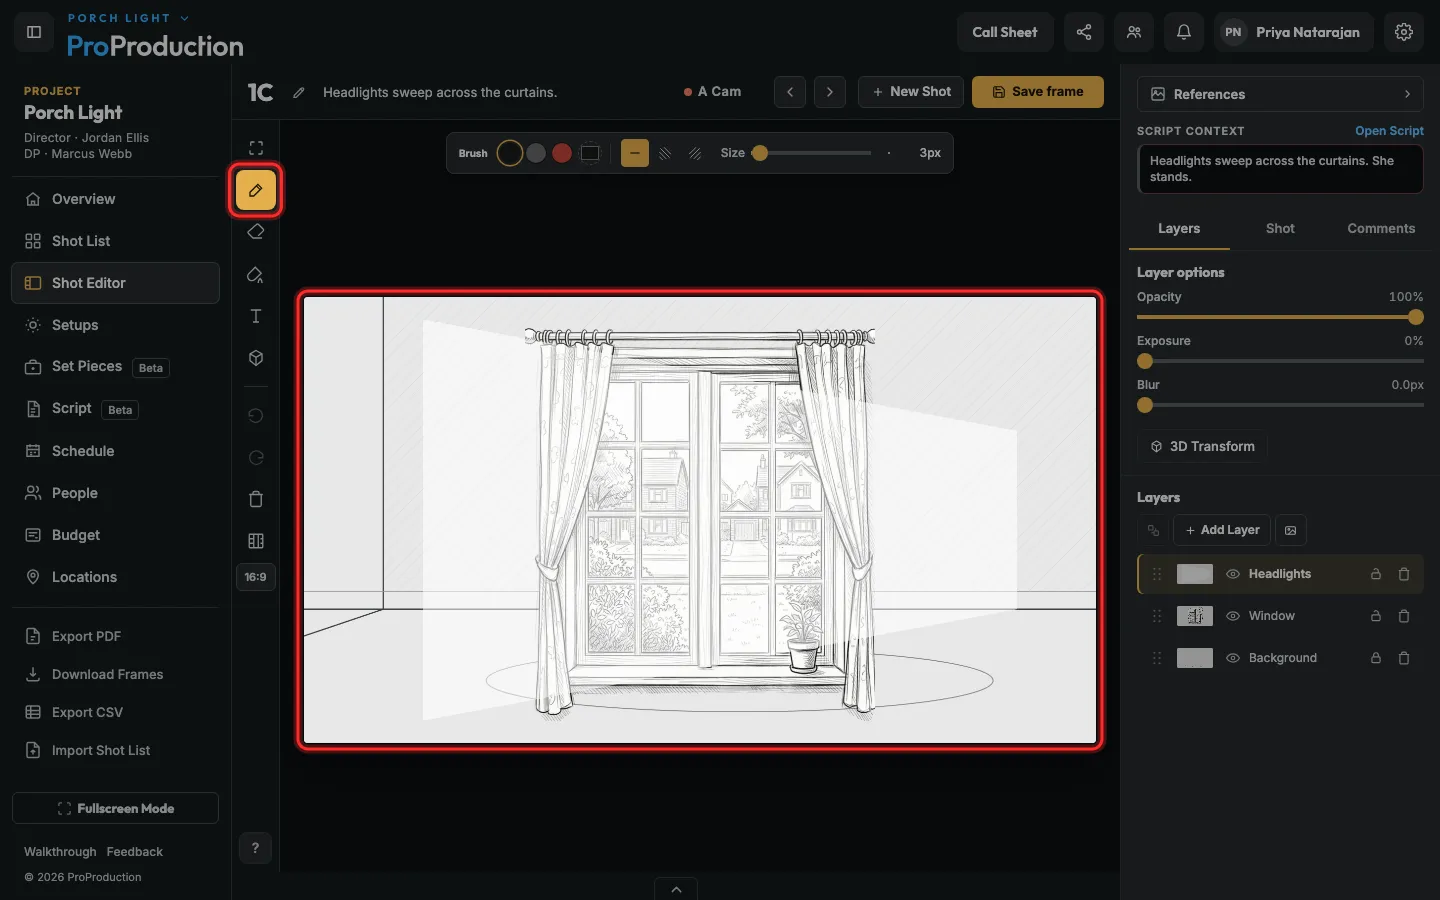Hide the Headlights layer
Screen dimensions: 1440x900
(1233, 574)
